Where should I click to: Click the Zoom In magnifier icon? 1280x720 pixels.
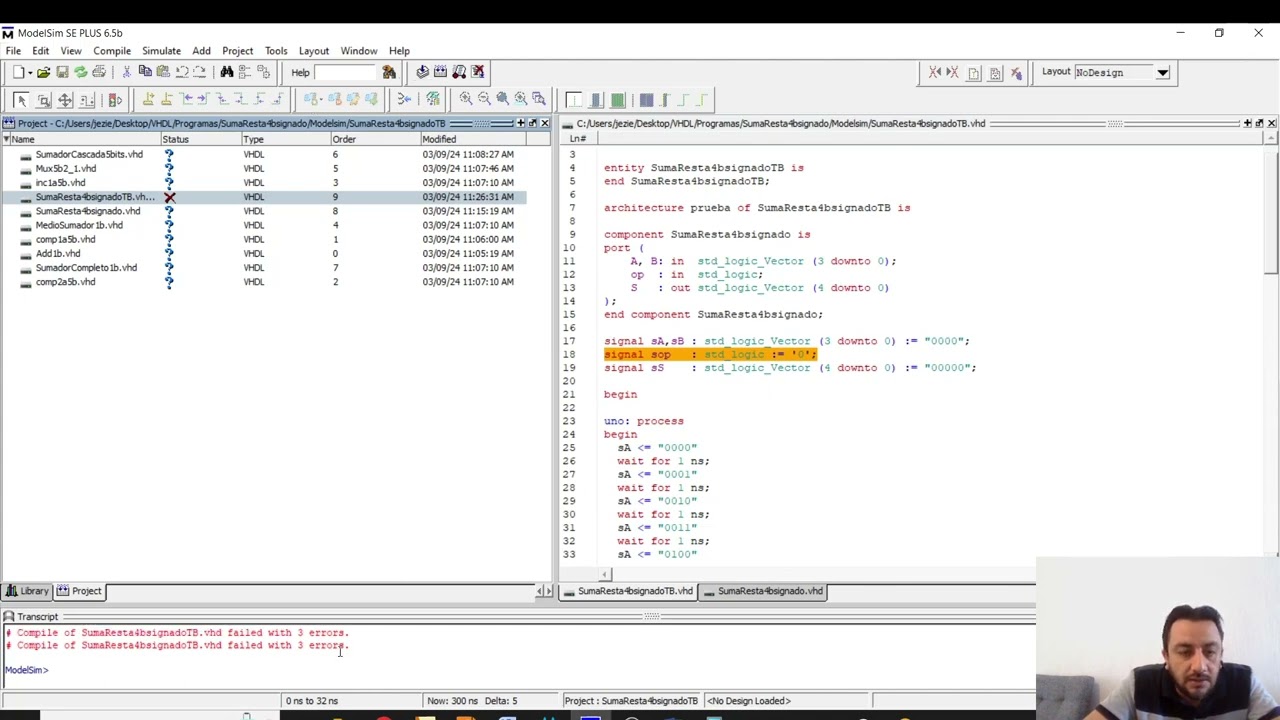(466, 99)
